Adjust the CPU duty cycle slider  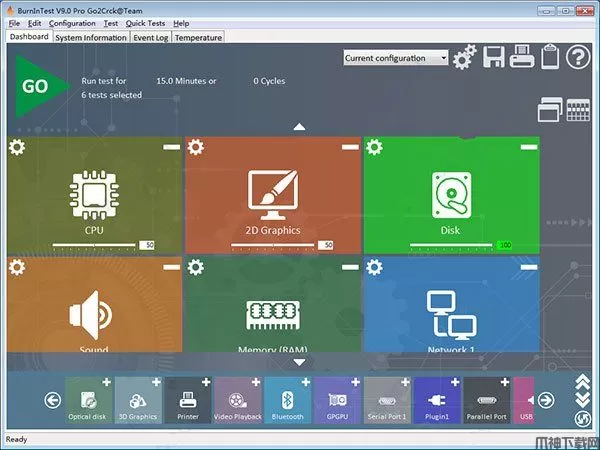(x=95, y=244)
